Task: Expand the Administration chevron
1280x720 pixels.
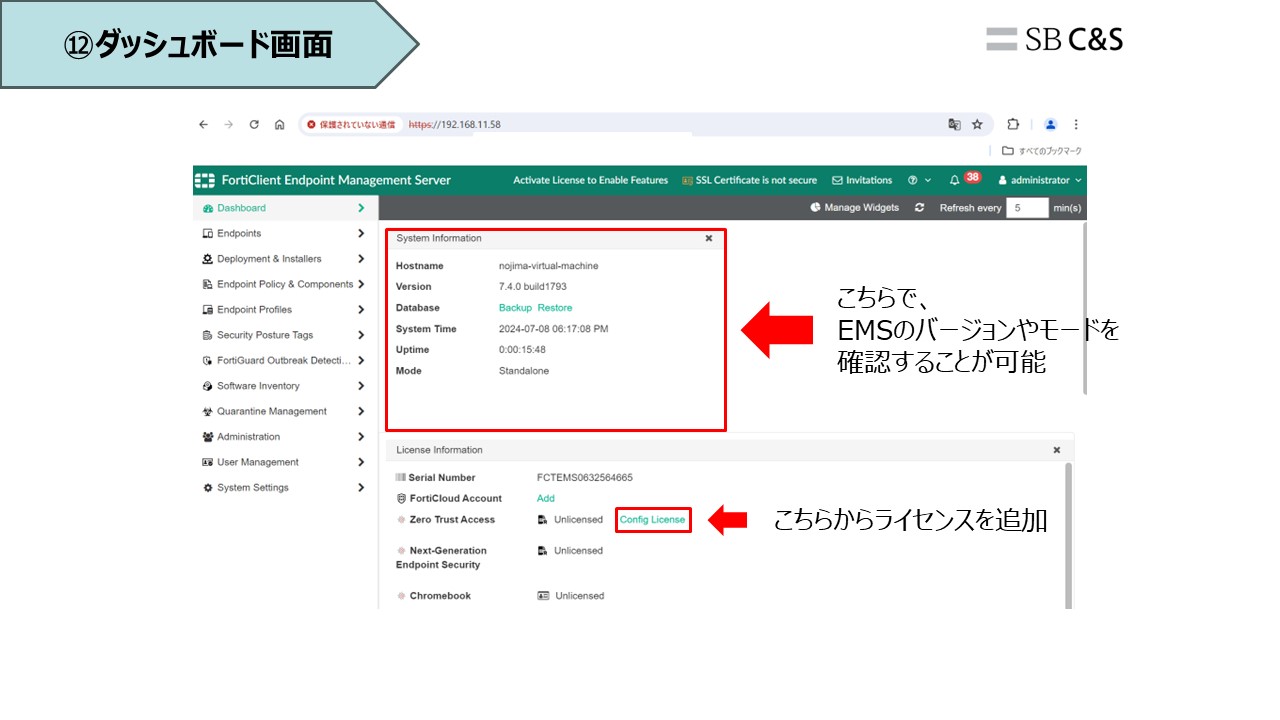Action: tap(361, 437)
